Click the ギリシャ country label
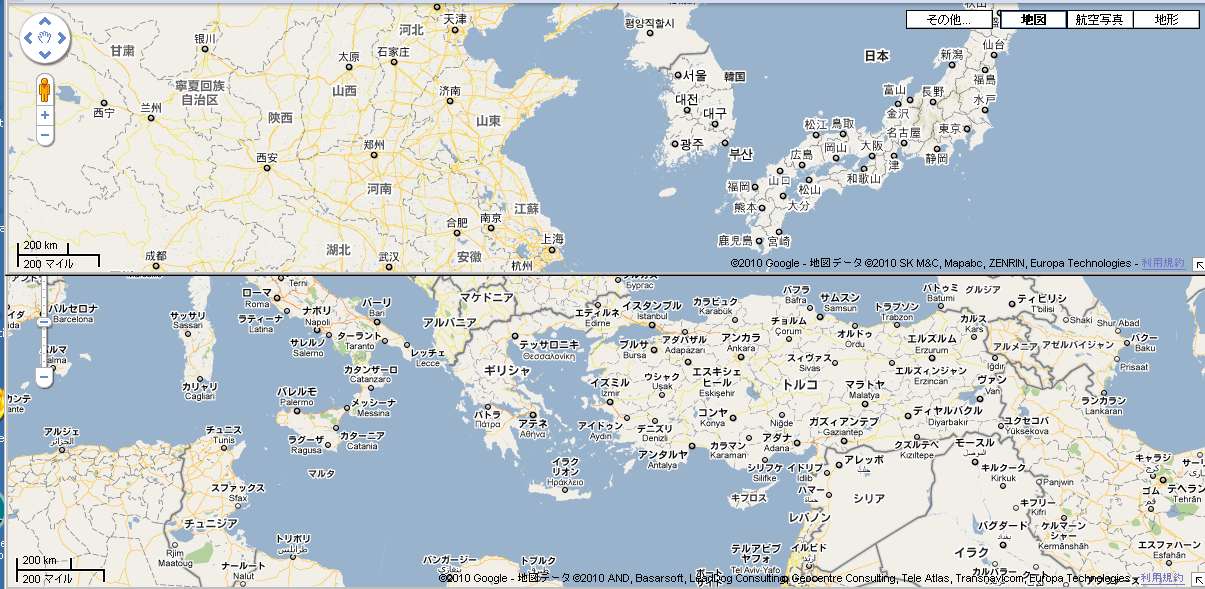 pos(507,370)
